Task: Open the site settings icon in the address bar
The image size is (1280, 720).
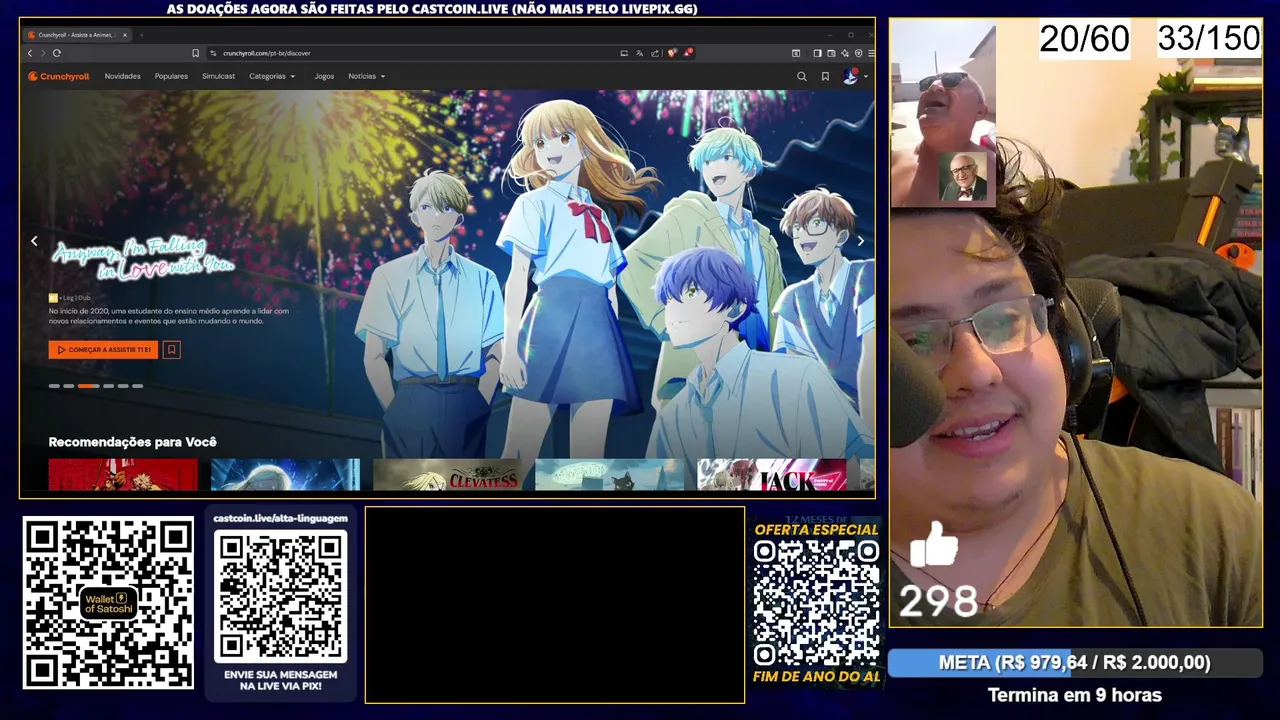Action: click(213, 53)
